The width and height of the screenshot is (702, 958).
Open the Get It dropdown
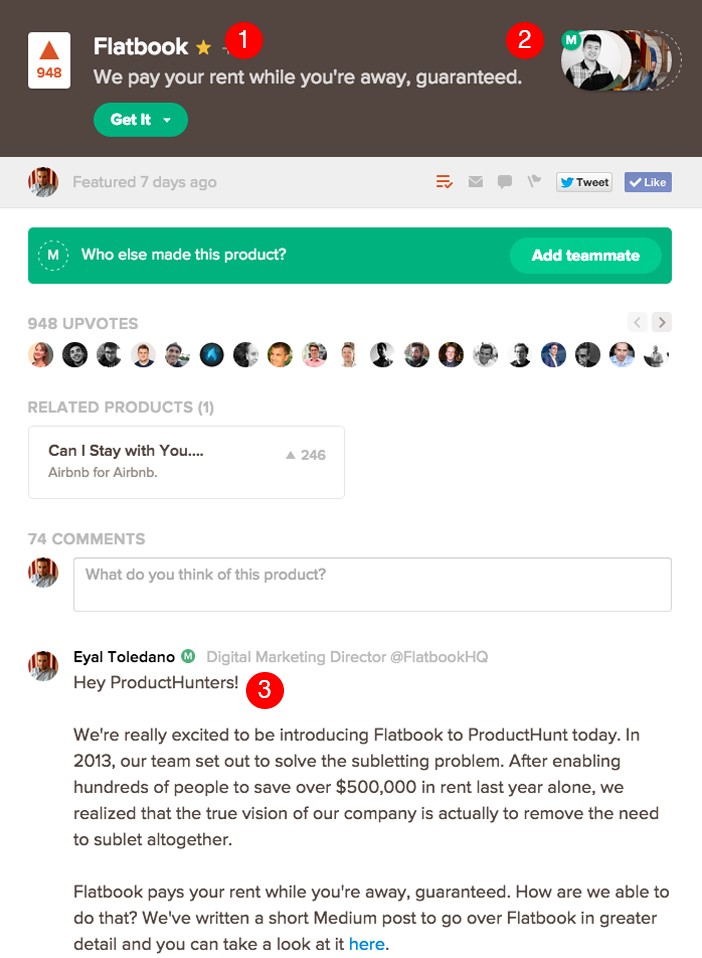(x=140, y=120)
